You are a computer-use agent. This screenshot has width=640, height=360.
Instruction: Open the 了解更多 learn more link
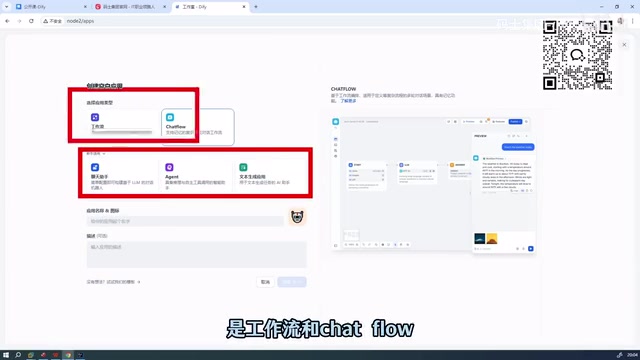coord(348,101)
